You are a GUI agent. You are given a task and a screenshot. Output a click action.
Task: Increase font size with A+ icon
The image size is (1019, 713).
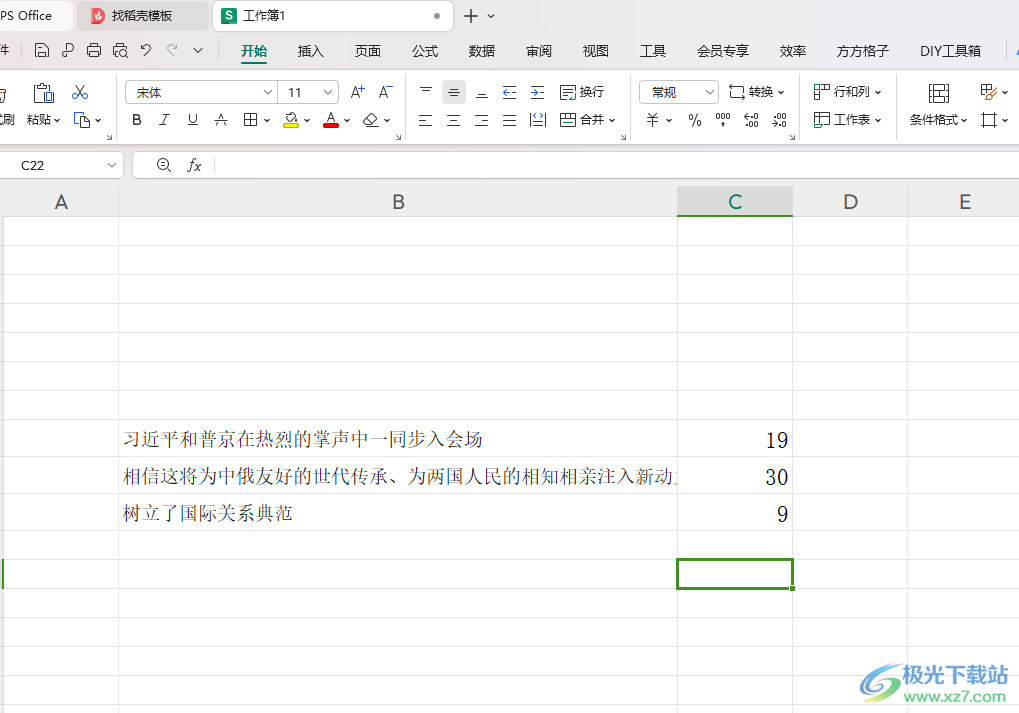(357, 92)
